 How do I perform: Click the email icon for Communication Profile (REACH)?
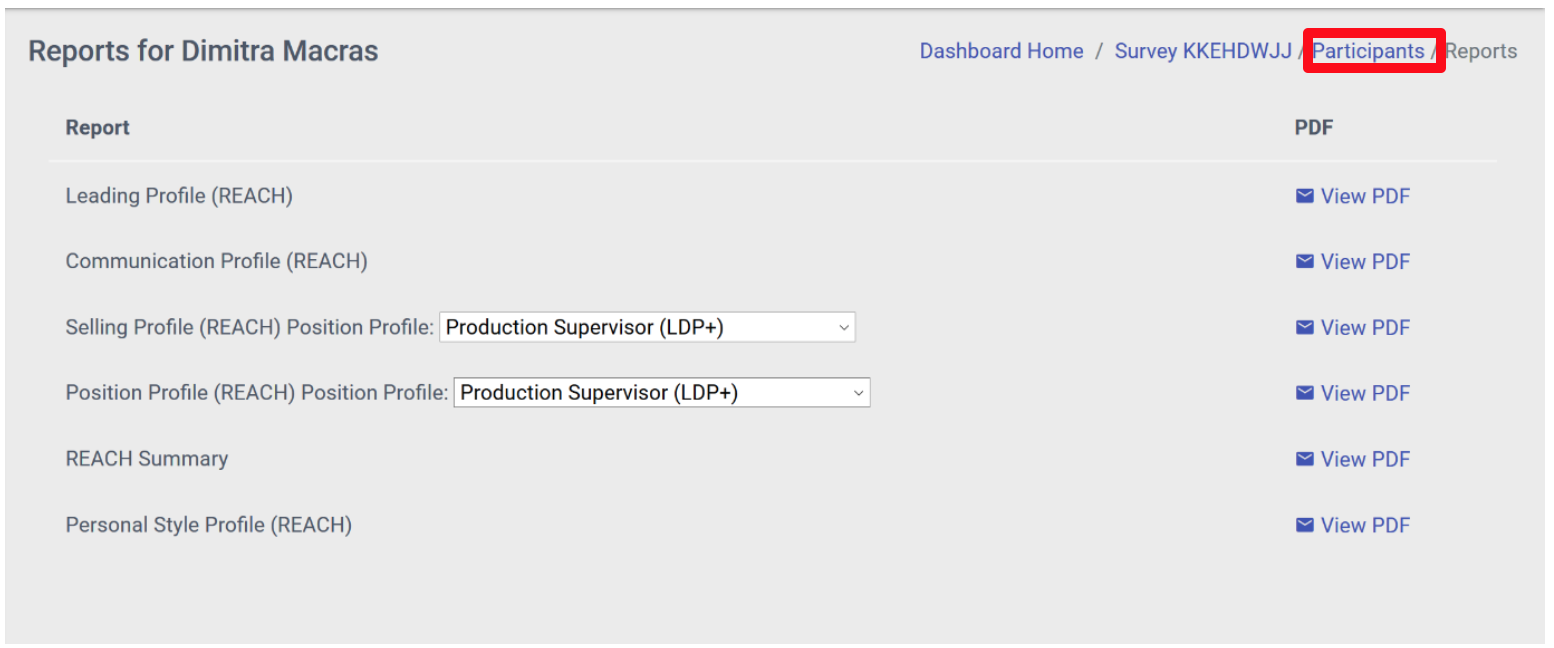[x=1305, y=261]
